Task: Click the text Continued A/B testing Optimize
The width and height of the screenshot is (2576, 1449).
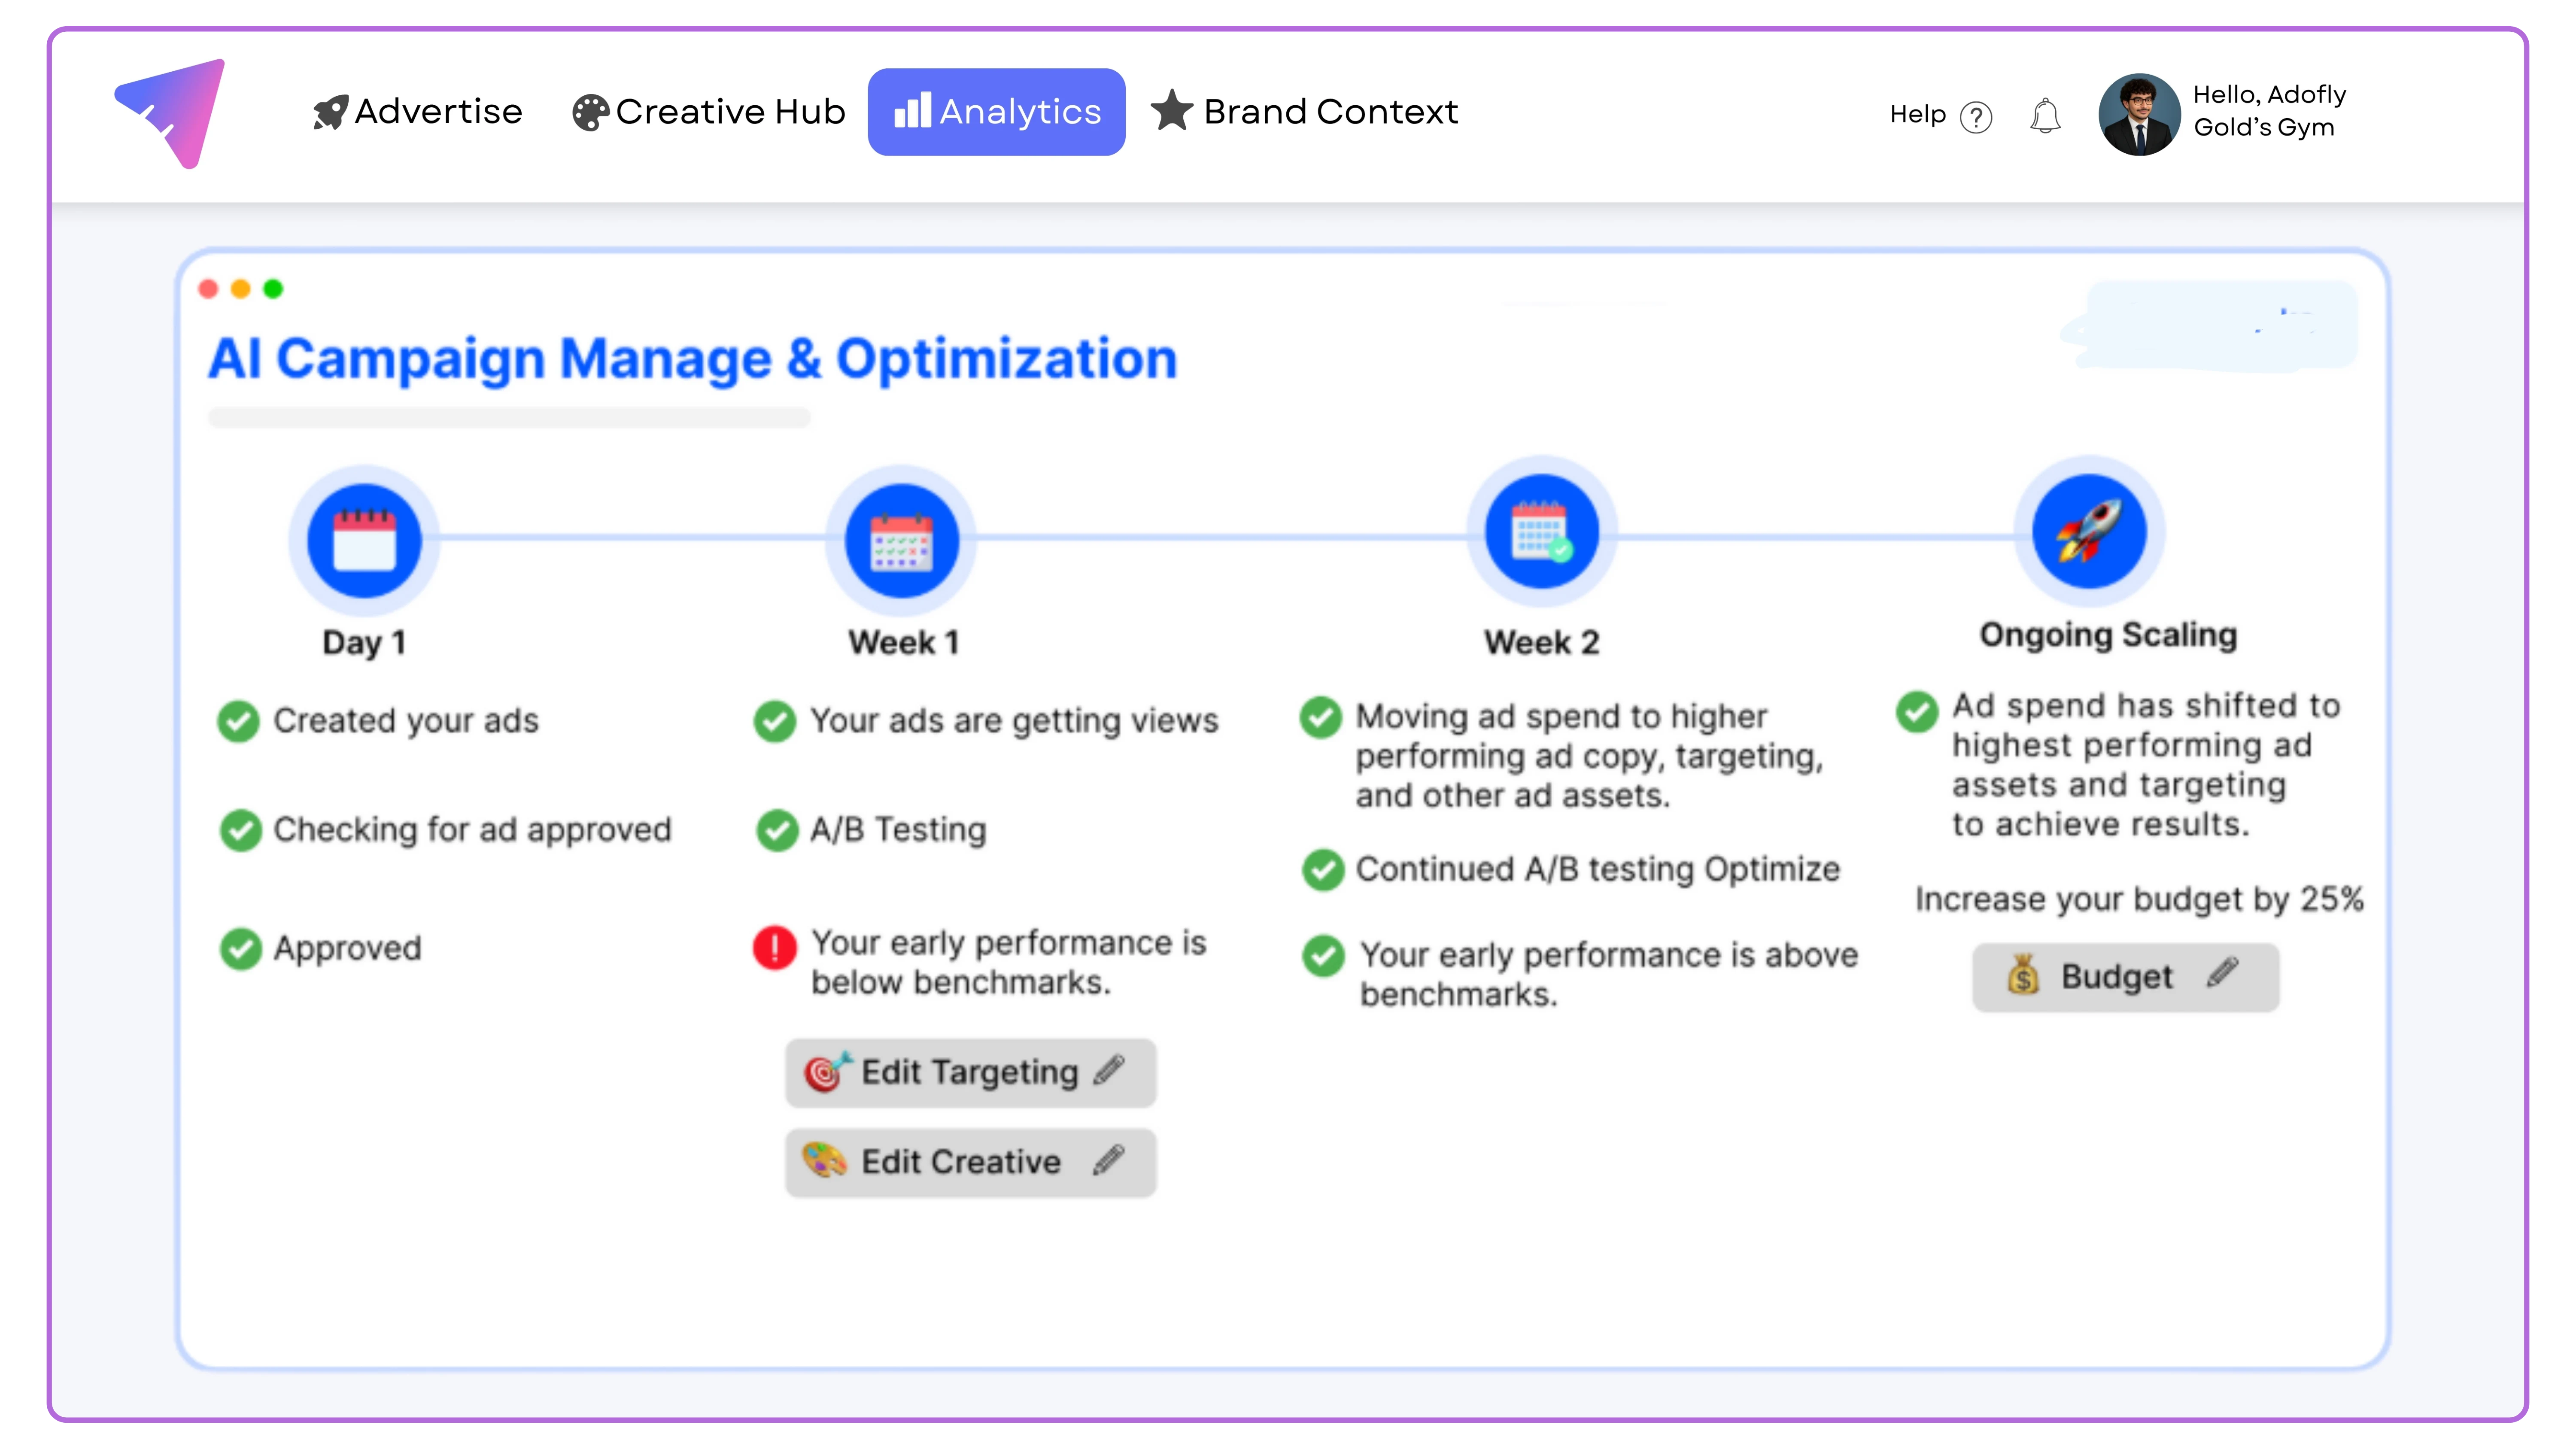Action: tap(1597, 870)
